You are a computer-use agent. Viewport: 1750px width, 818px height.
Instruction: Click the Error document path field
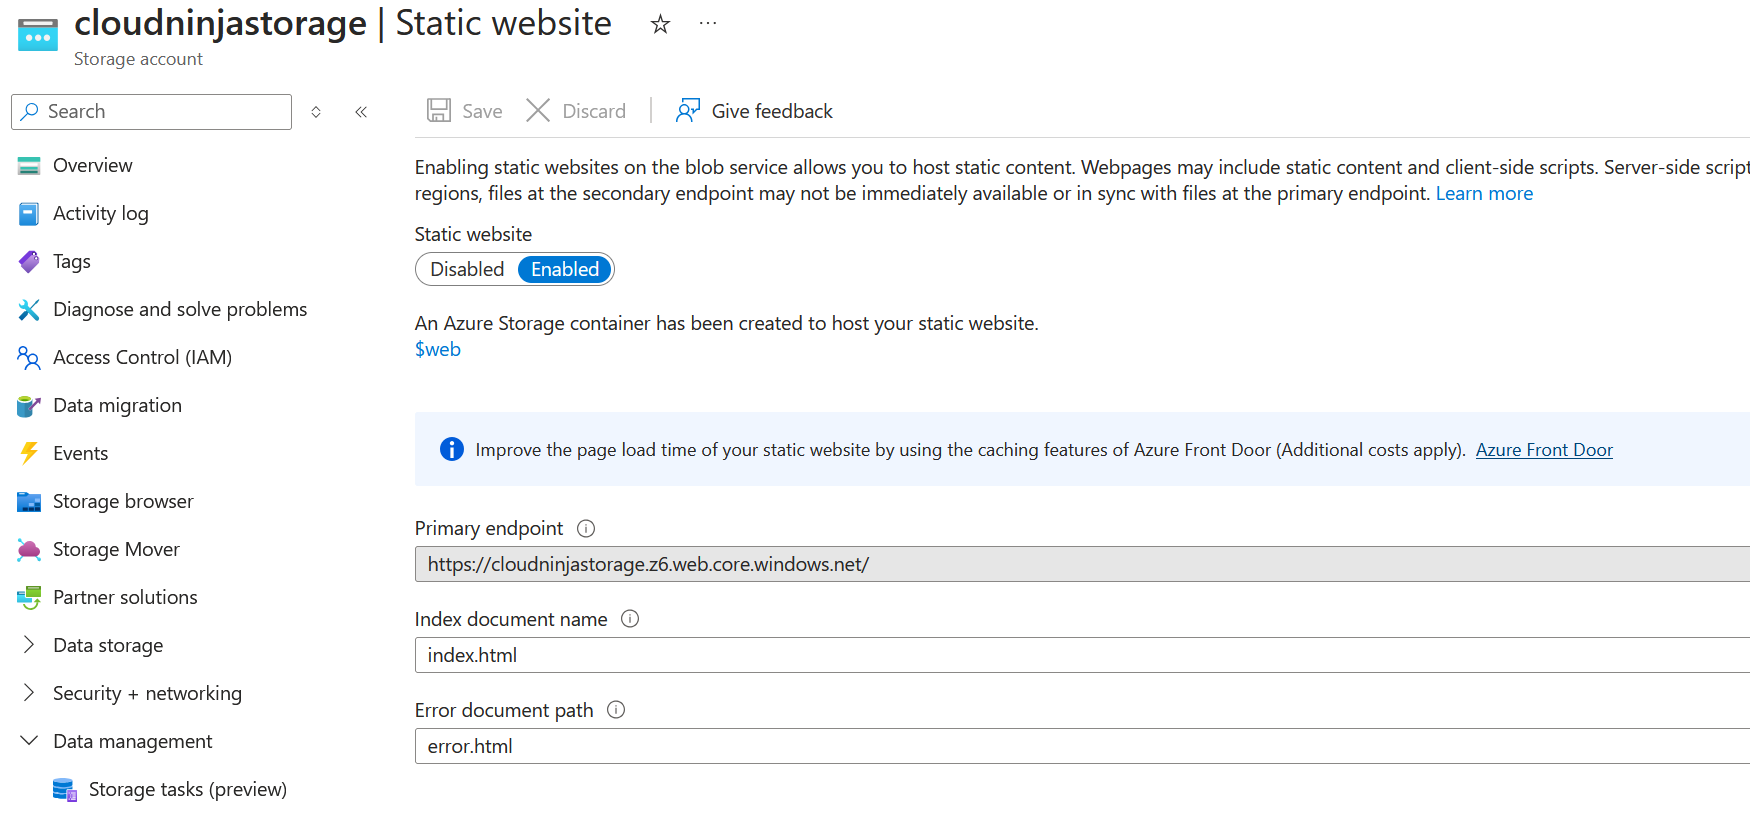[x=1082, y=746]
